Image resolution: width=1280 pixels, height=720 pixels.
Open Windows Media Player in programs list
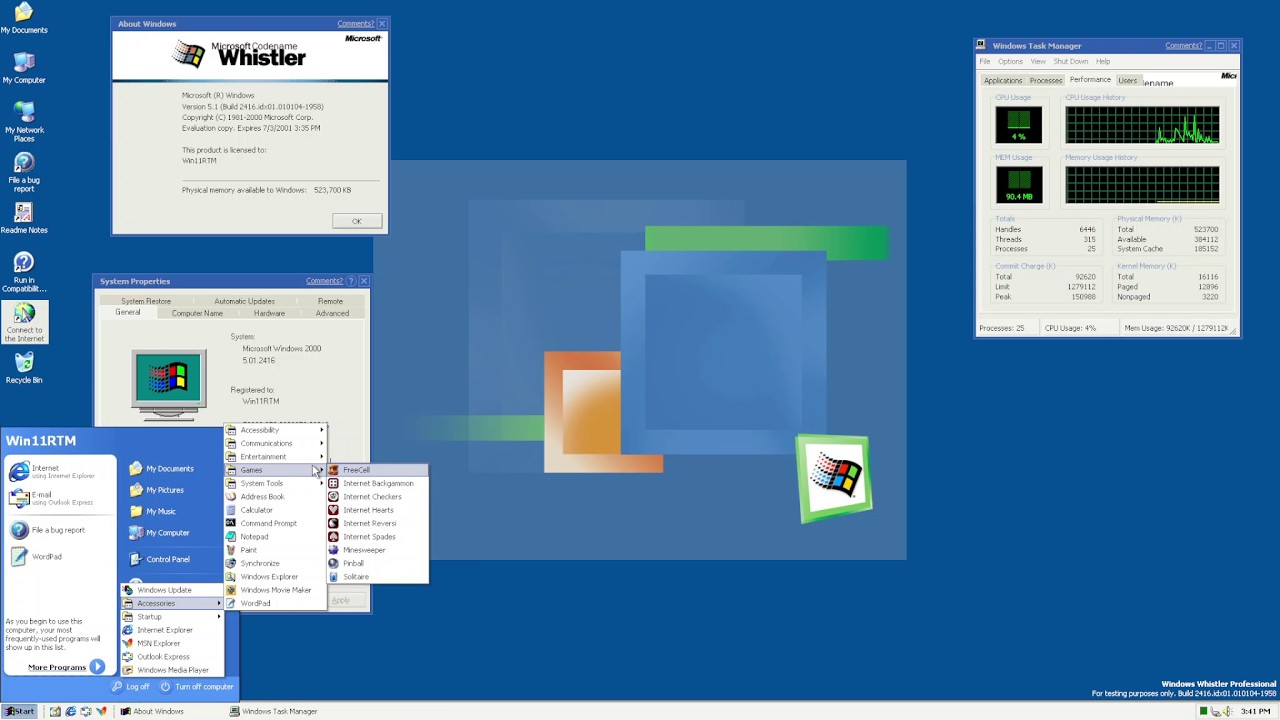coord(172,670)
